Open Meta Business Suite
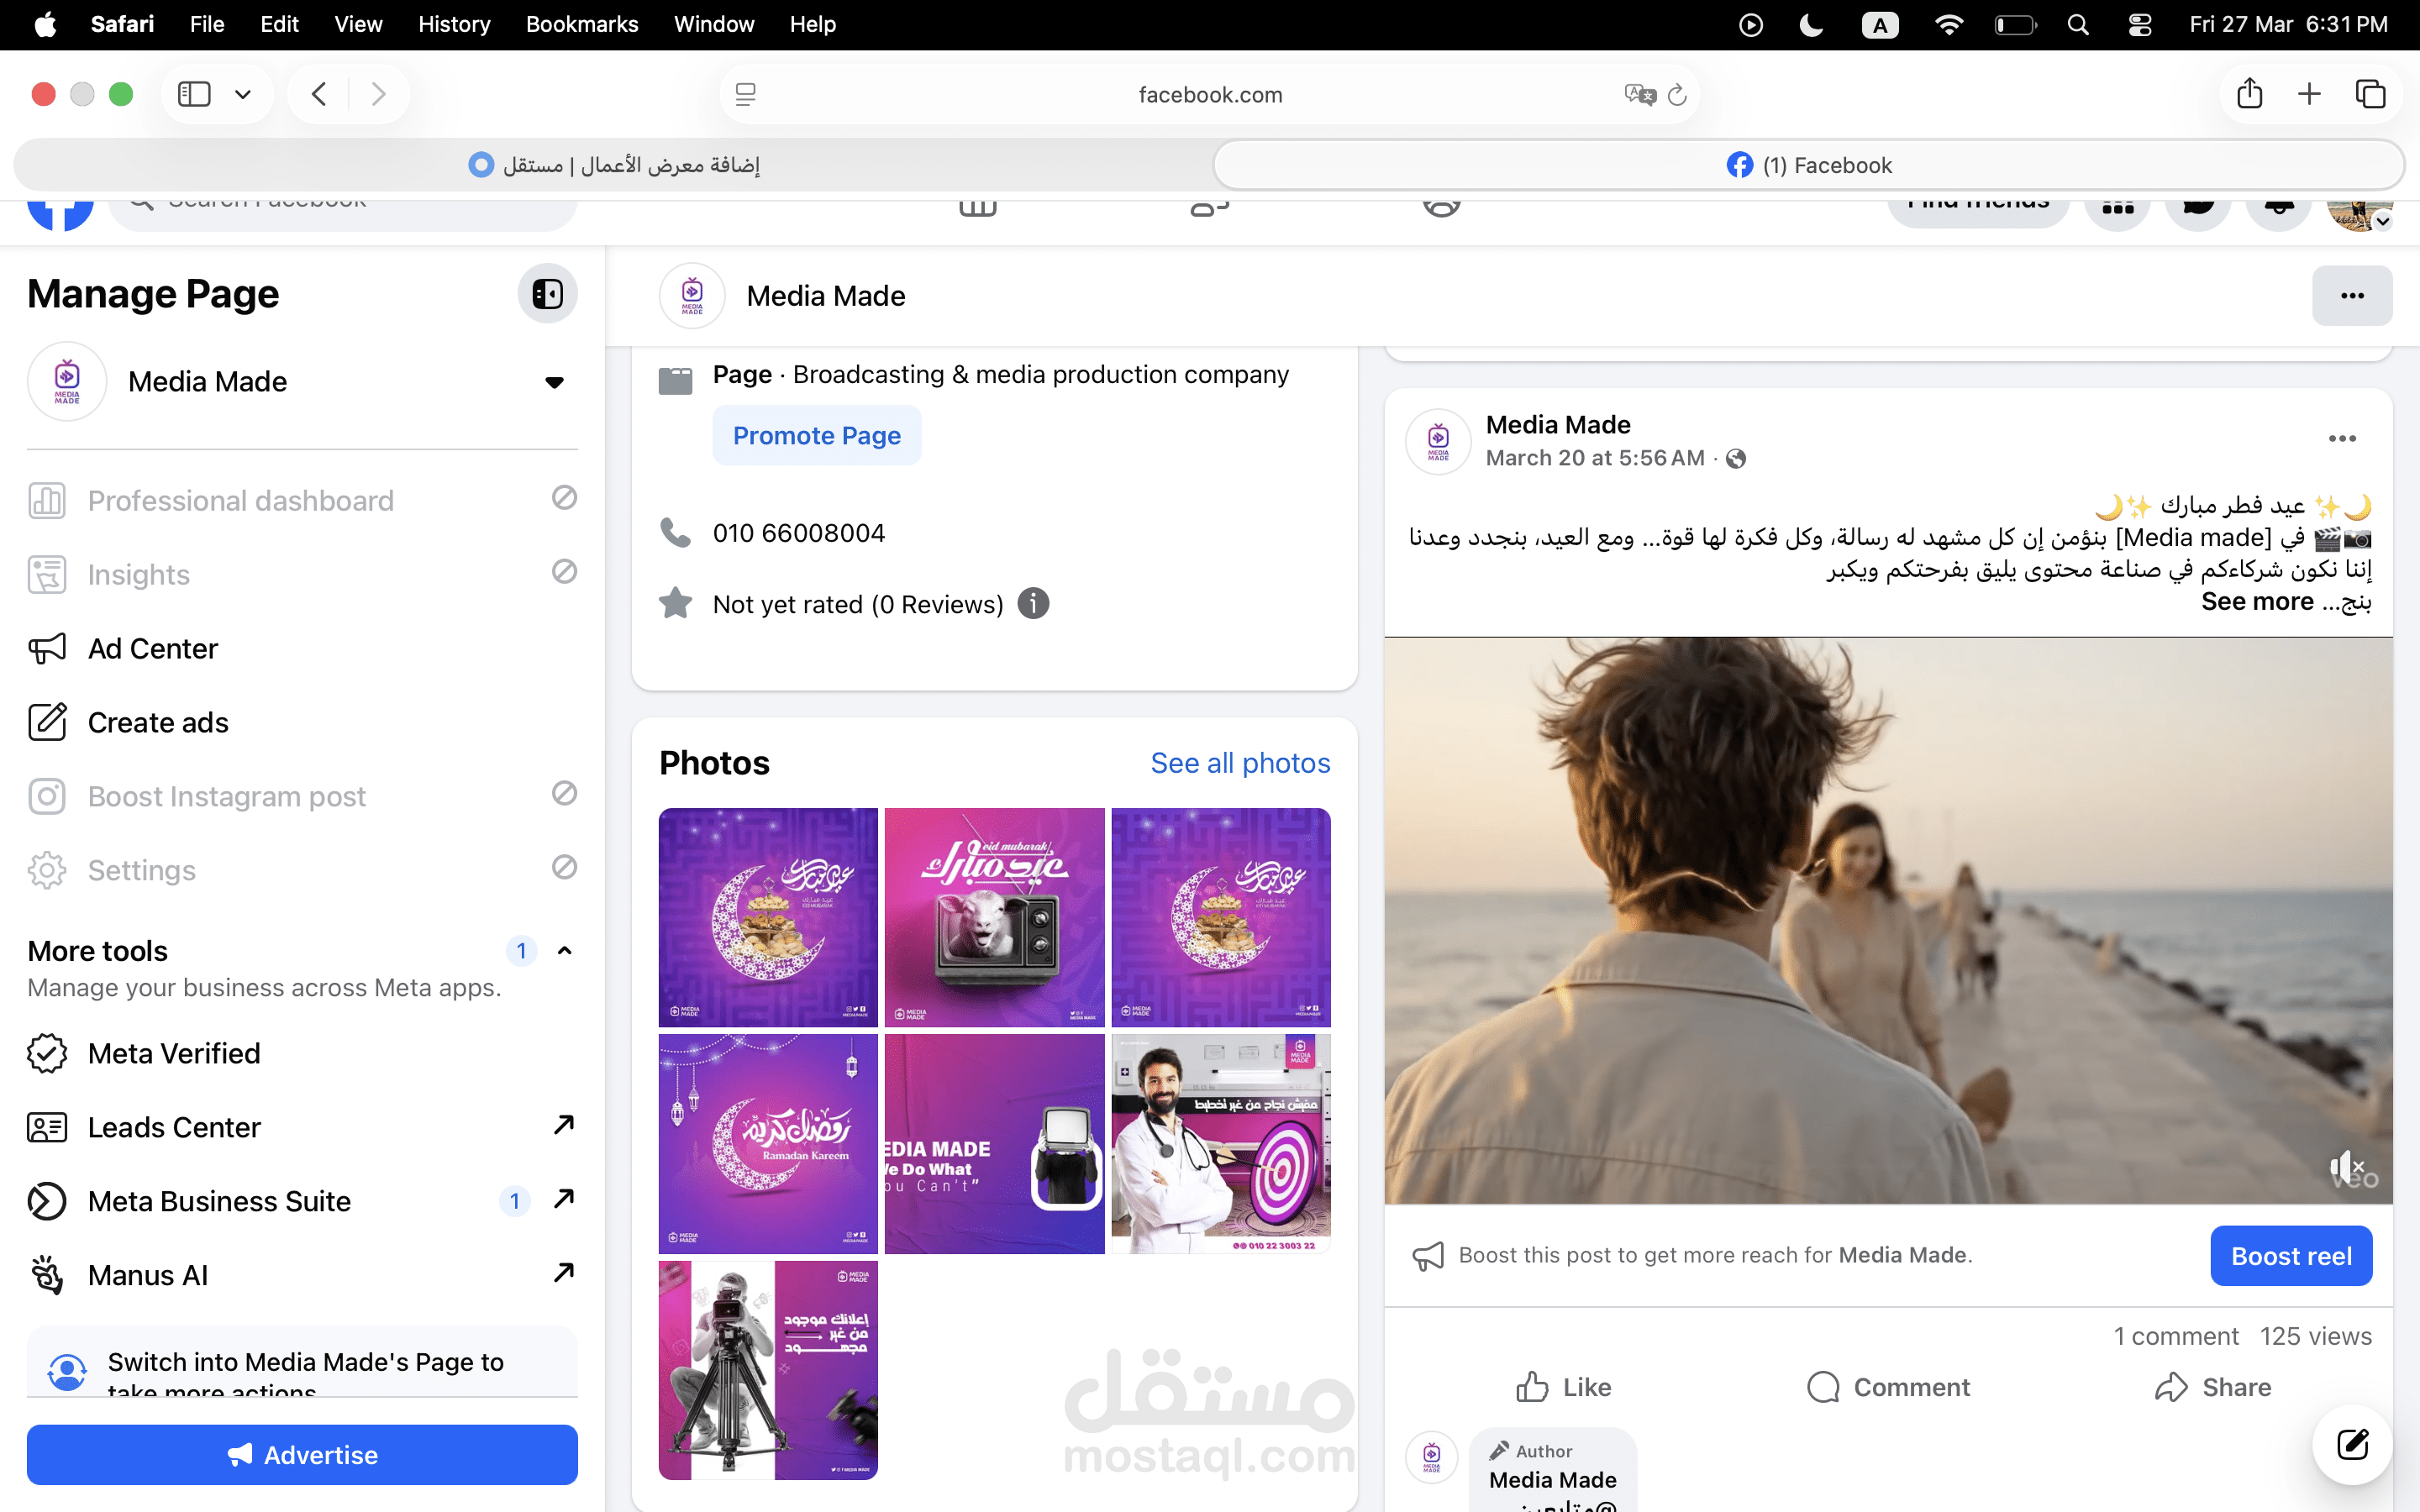The height and width of the screenshot is (1512, 2420). pos(302,1202)
